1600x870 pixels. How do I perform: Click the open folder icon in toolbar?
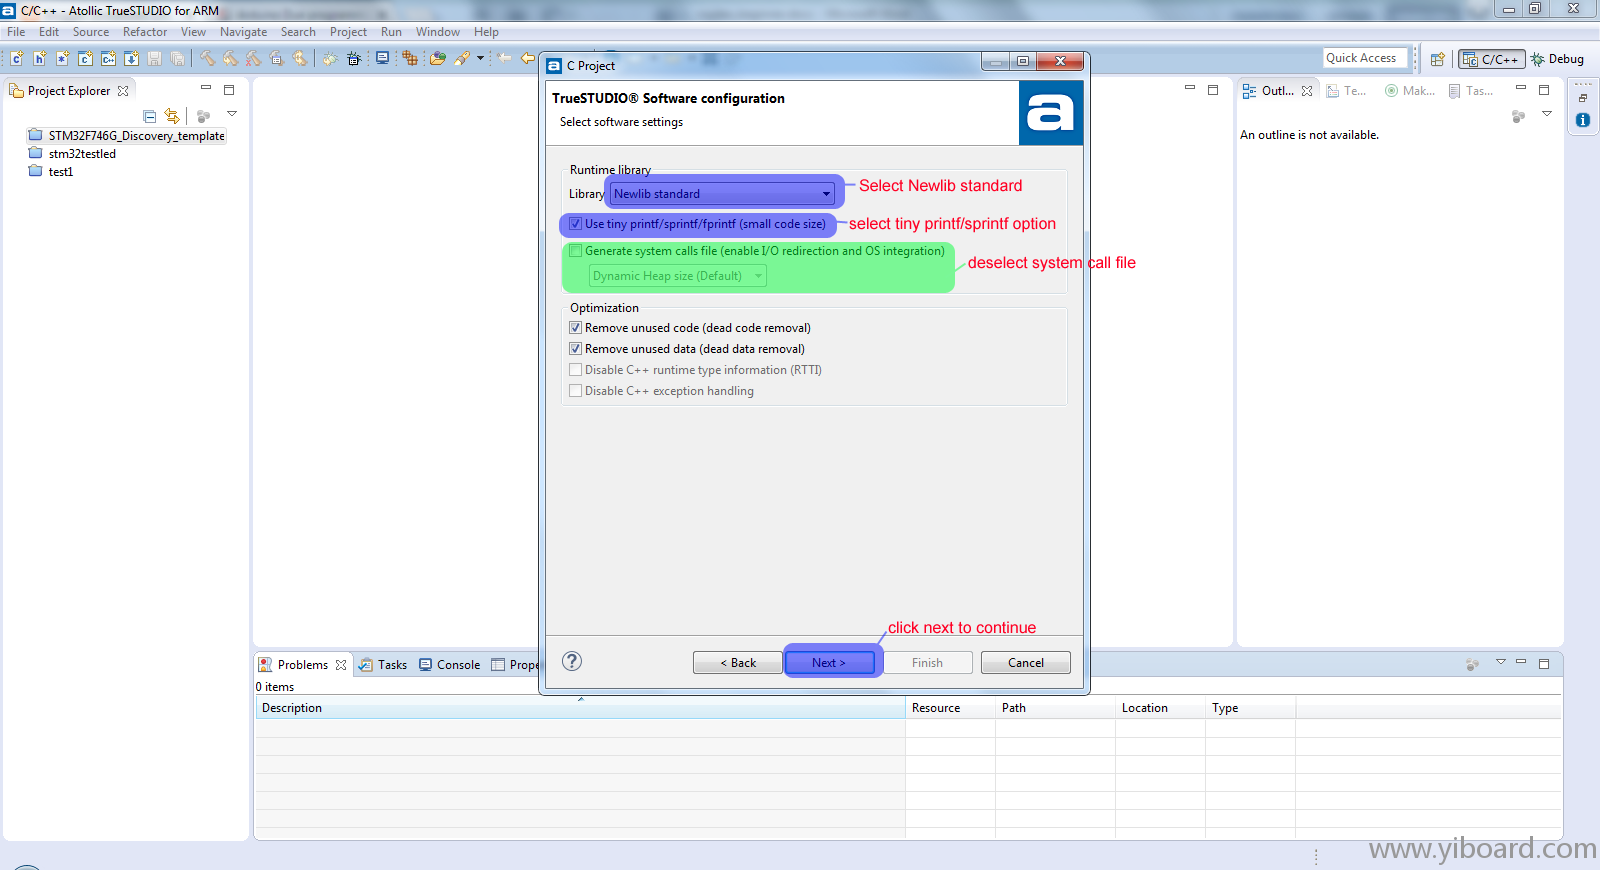[437, 58]
